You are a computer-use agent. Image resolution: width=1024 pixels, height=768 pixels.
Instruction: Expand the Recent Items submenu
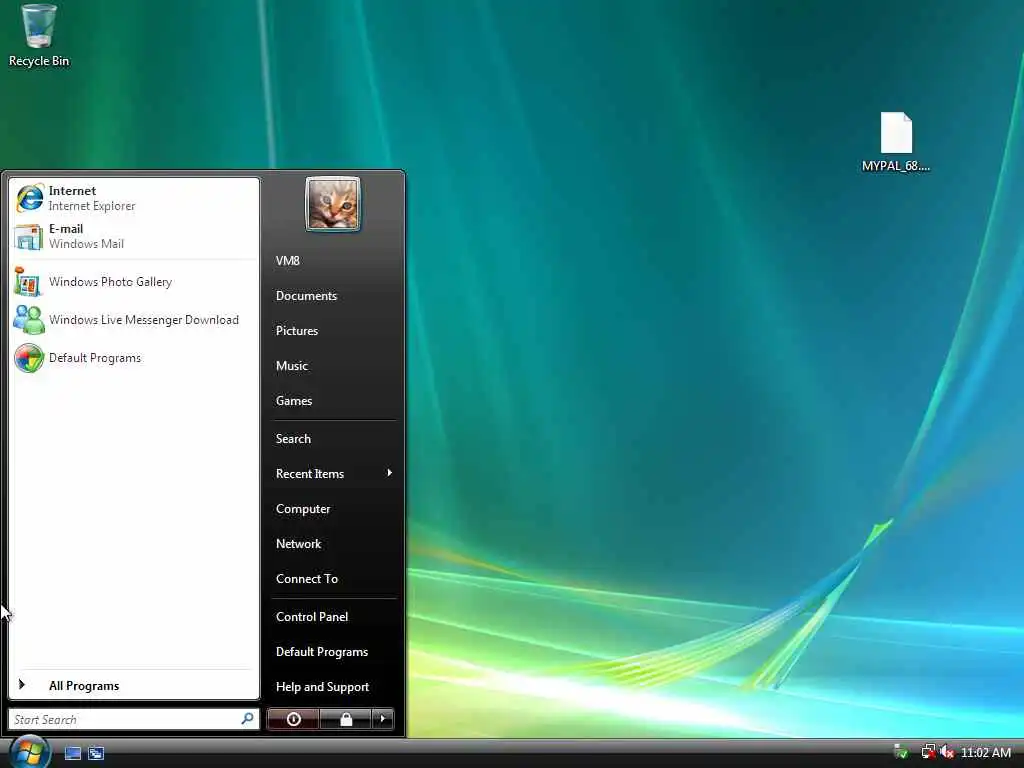tap(333, 473)
